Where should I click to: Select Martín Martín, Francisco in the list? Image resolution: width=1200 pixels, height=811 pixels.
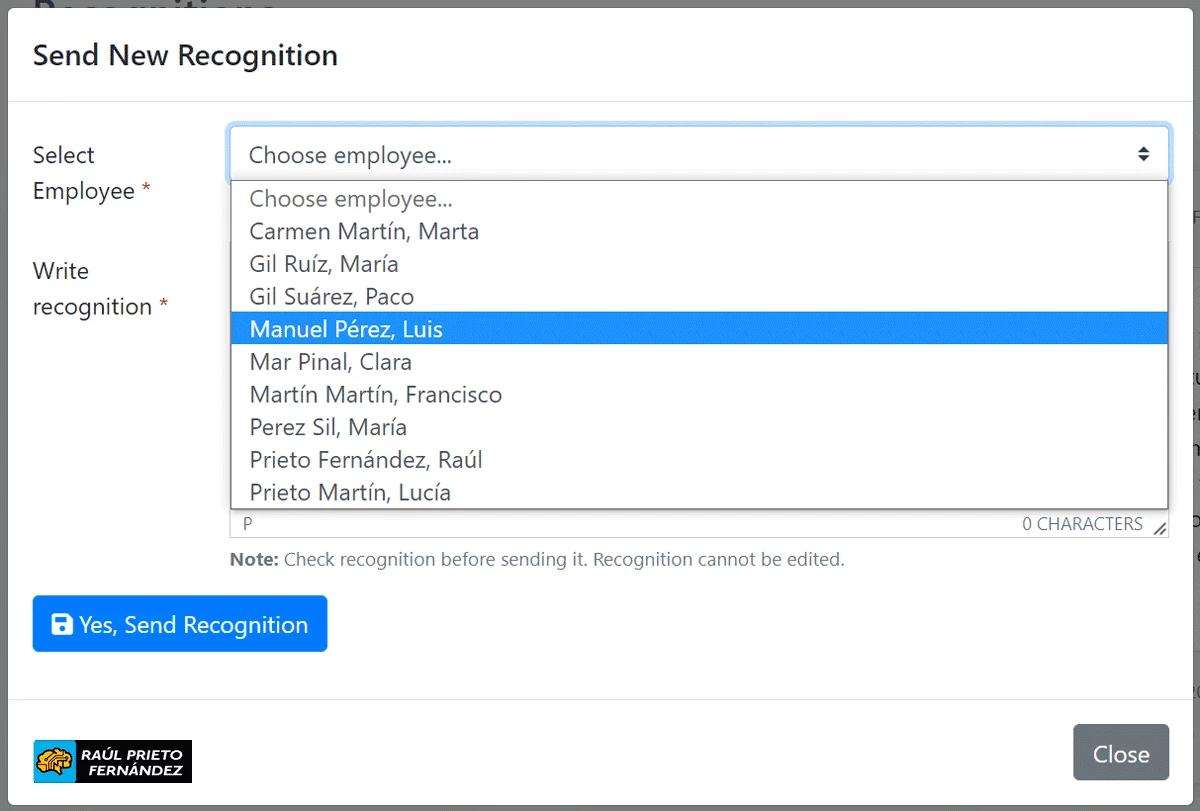tap(376, 394)
